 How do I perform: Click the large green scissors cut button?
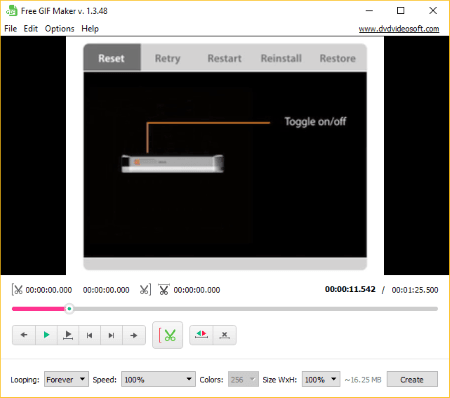(167, 335)
